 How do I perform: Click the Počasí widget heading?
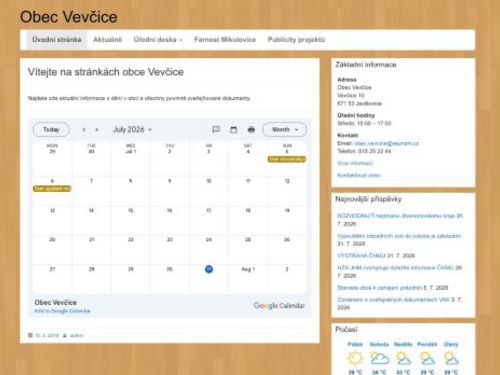(x=346, y=329)
